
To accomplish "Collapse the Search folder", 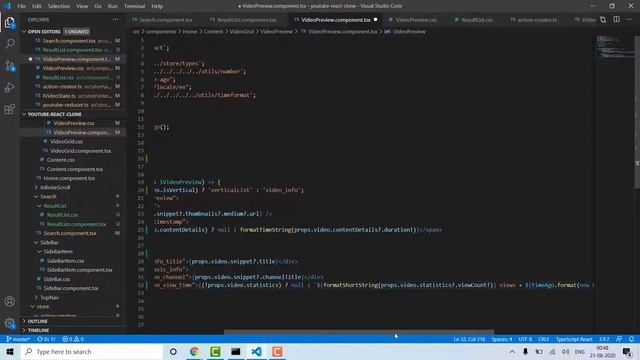I will pyautogui.click(x=48, y=196).
